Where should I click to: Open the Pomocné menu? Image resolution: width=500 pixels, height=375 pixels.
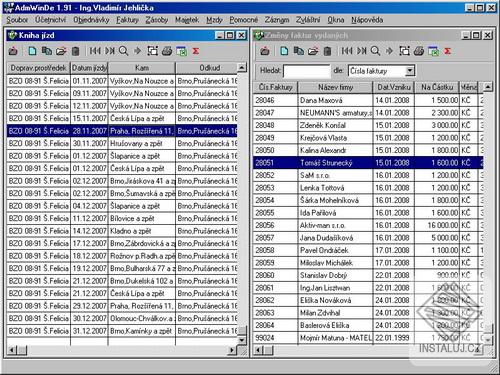click(x=244, y=20)
